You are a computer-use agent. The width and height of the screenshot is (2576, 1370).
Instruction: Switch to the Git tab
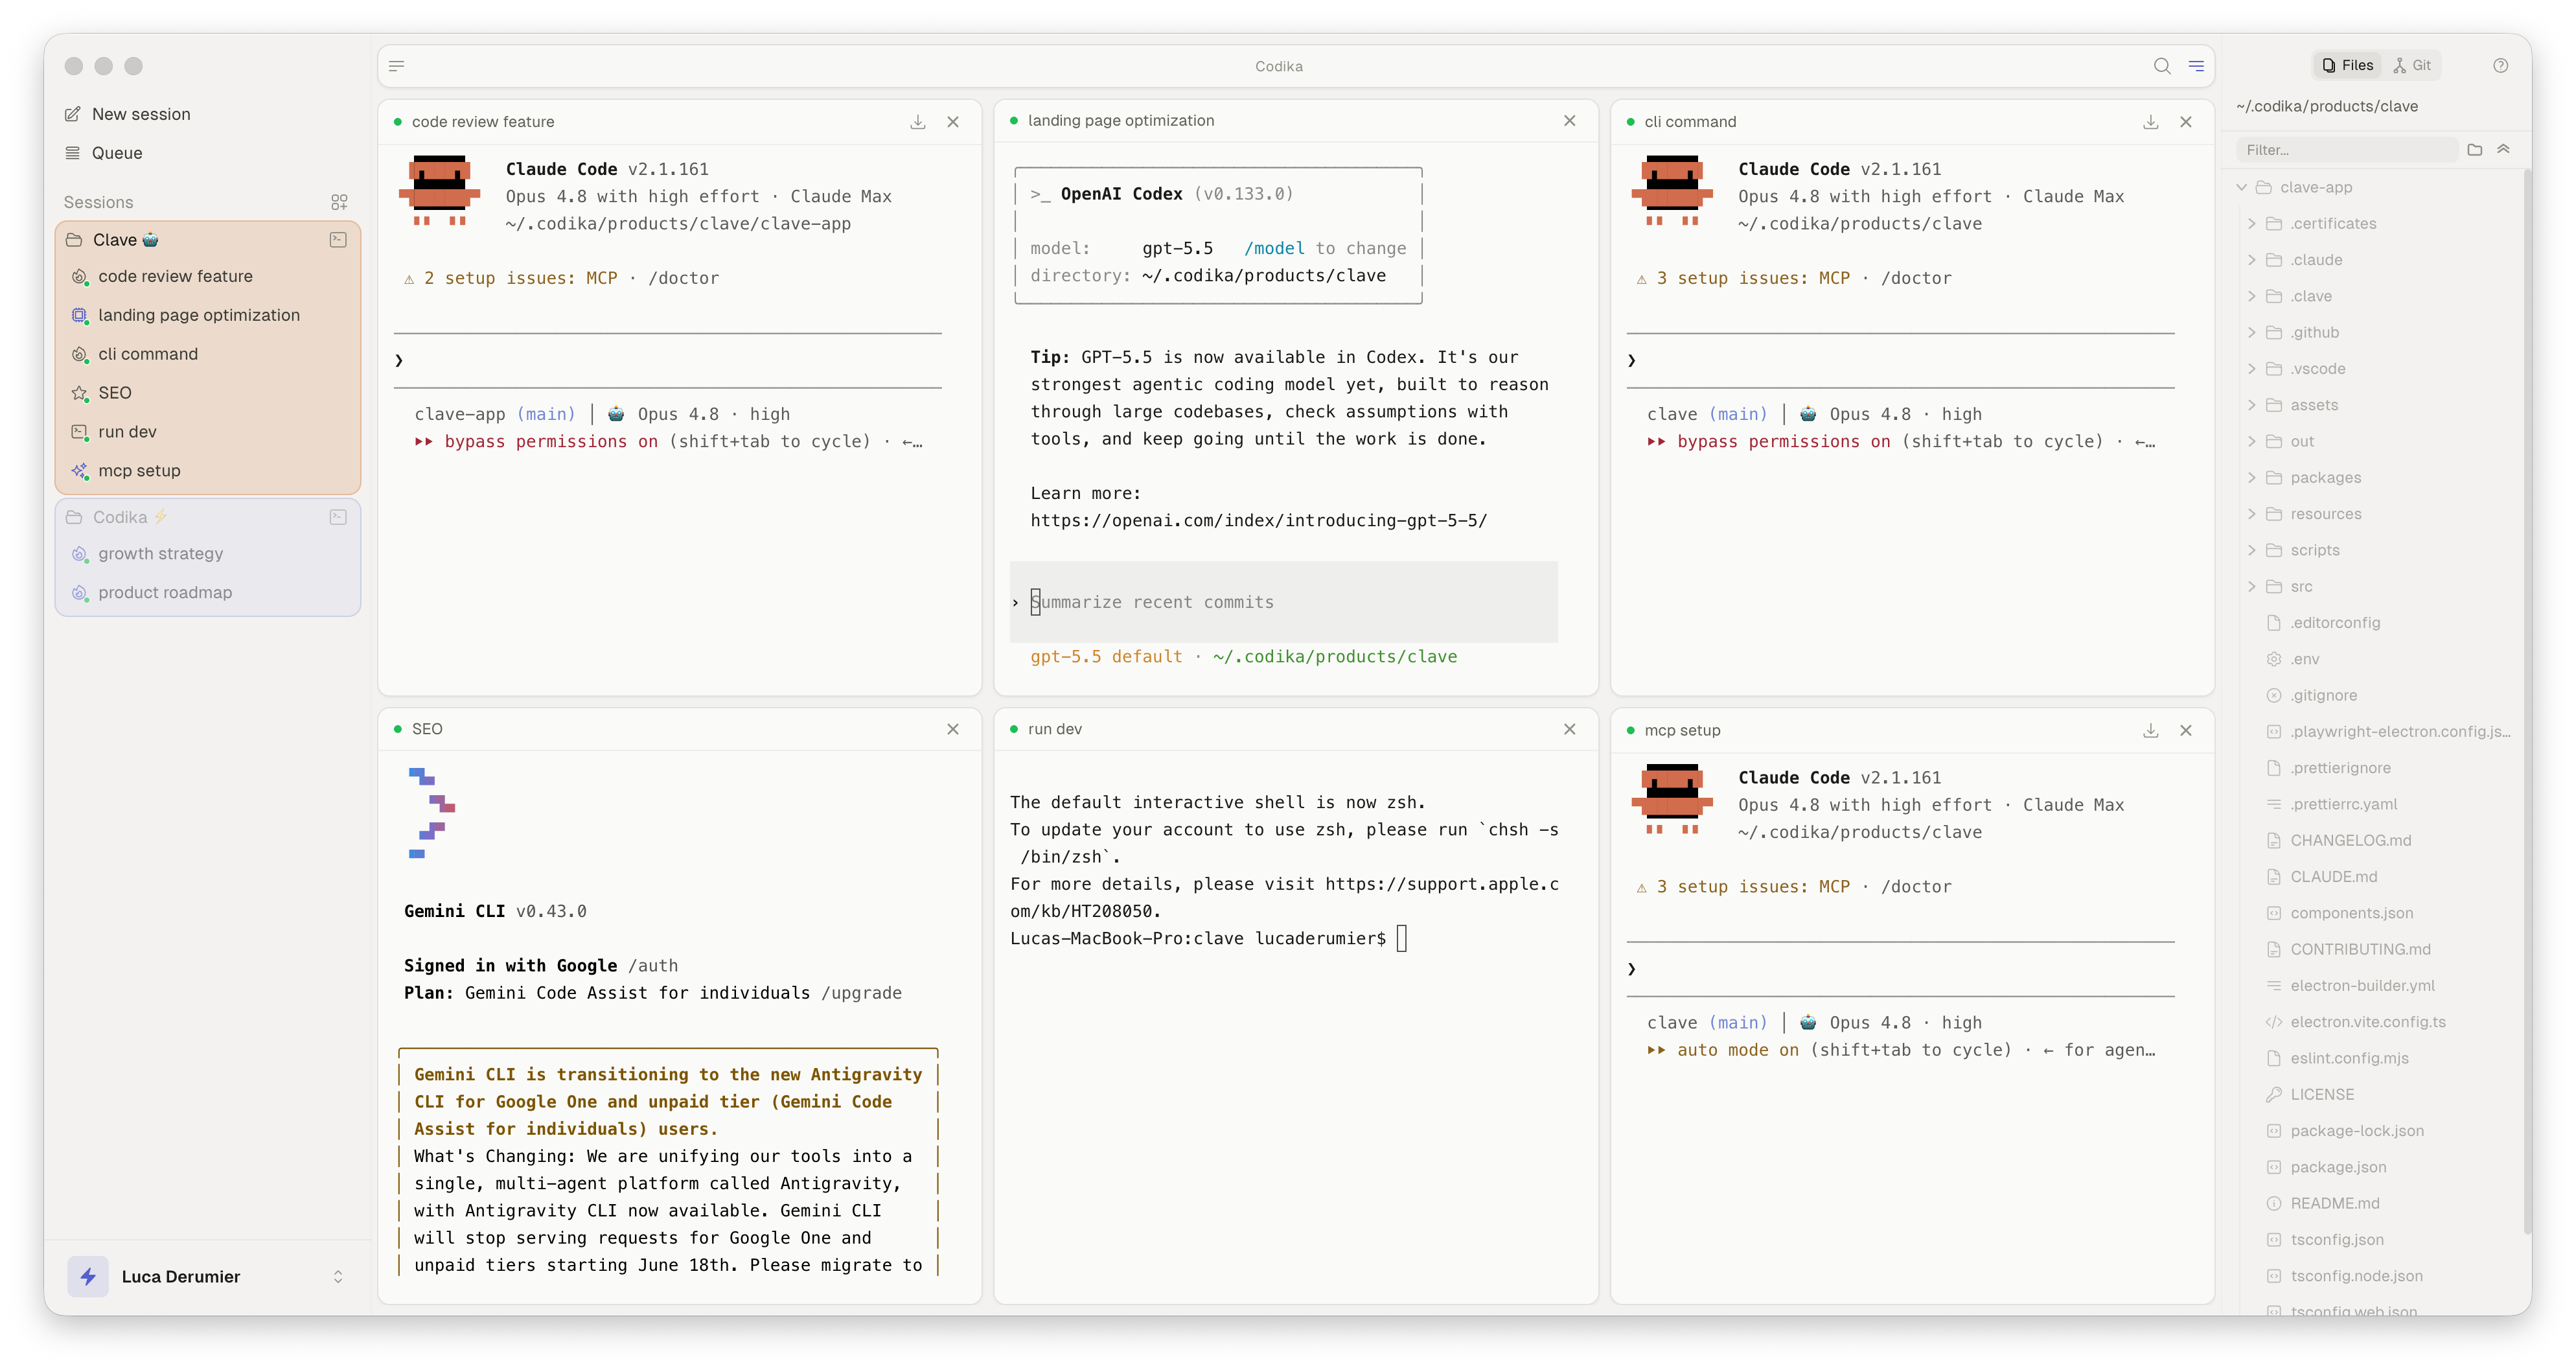(x=2412, y=65)
